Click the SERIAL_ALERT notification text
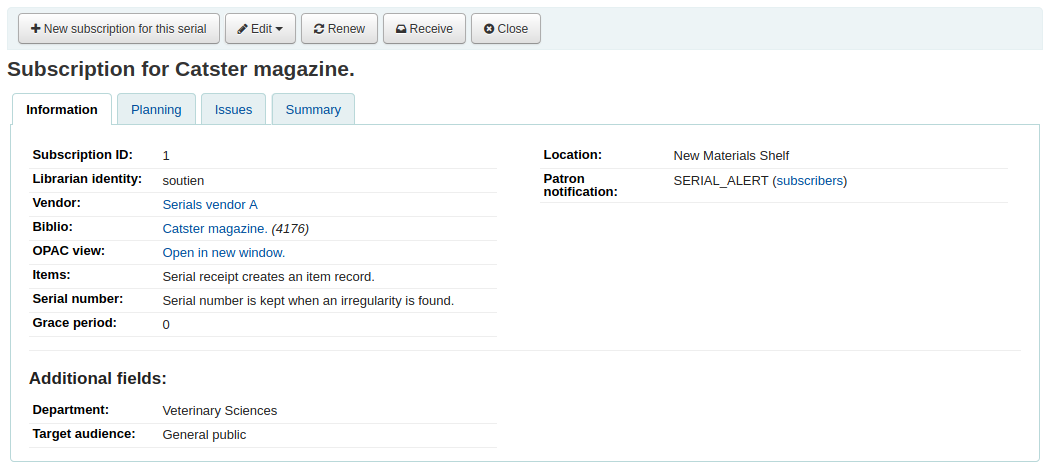 (x=721, y=180)
